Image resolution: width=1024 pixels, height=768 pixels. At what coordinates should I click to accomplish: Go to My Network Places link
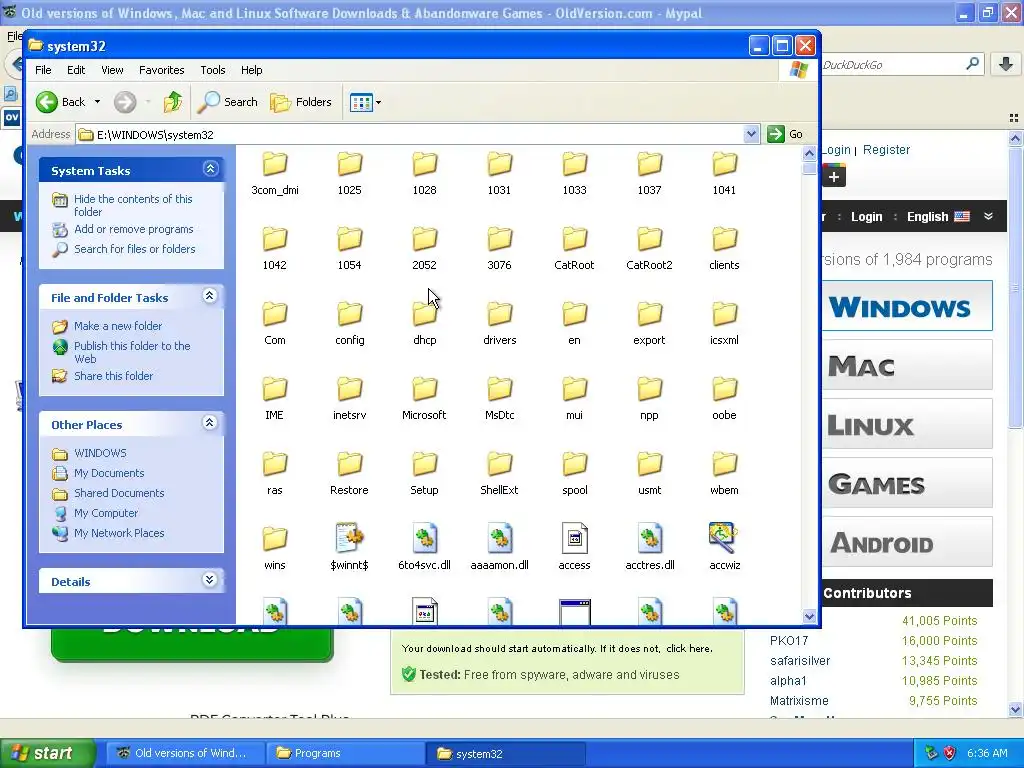(119, 533)
